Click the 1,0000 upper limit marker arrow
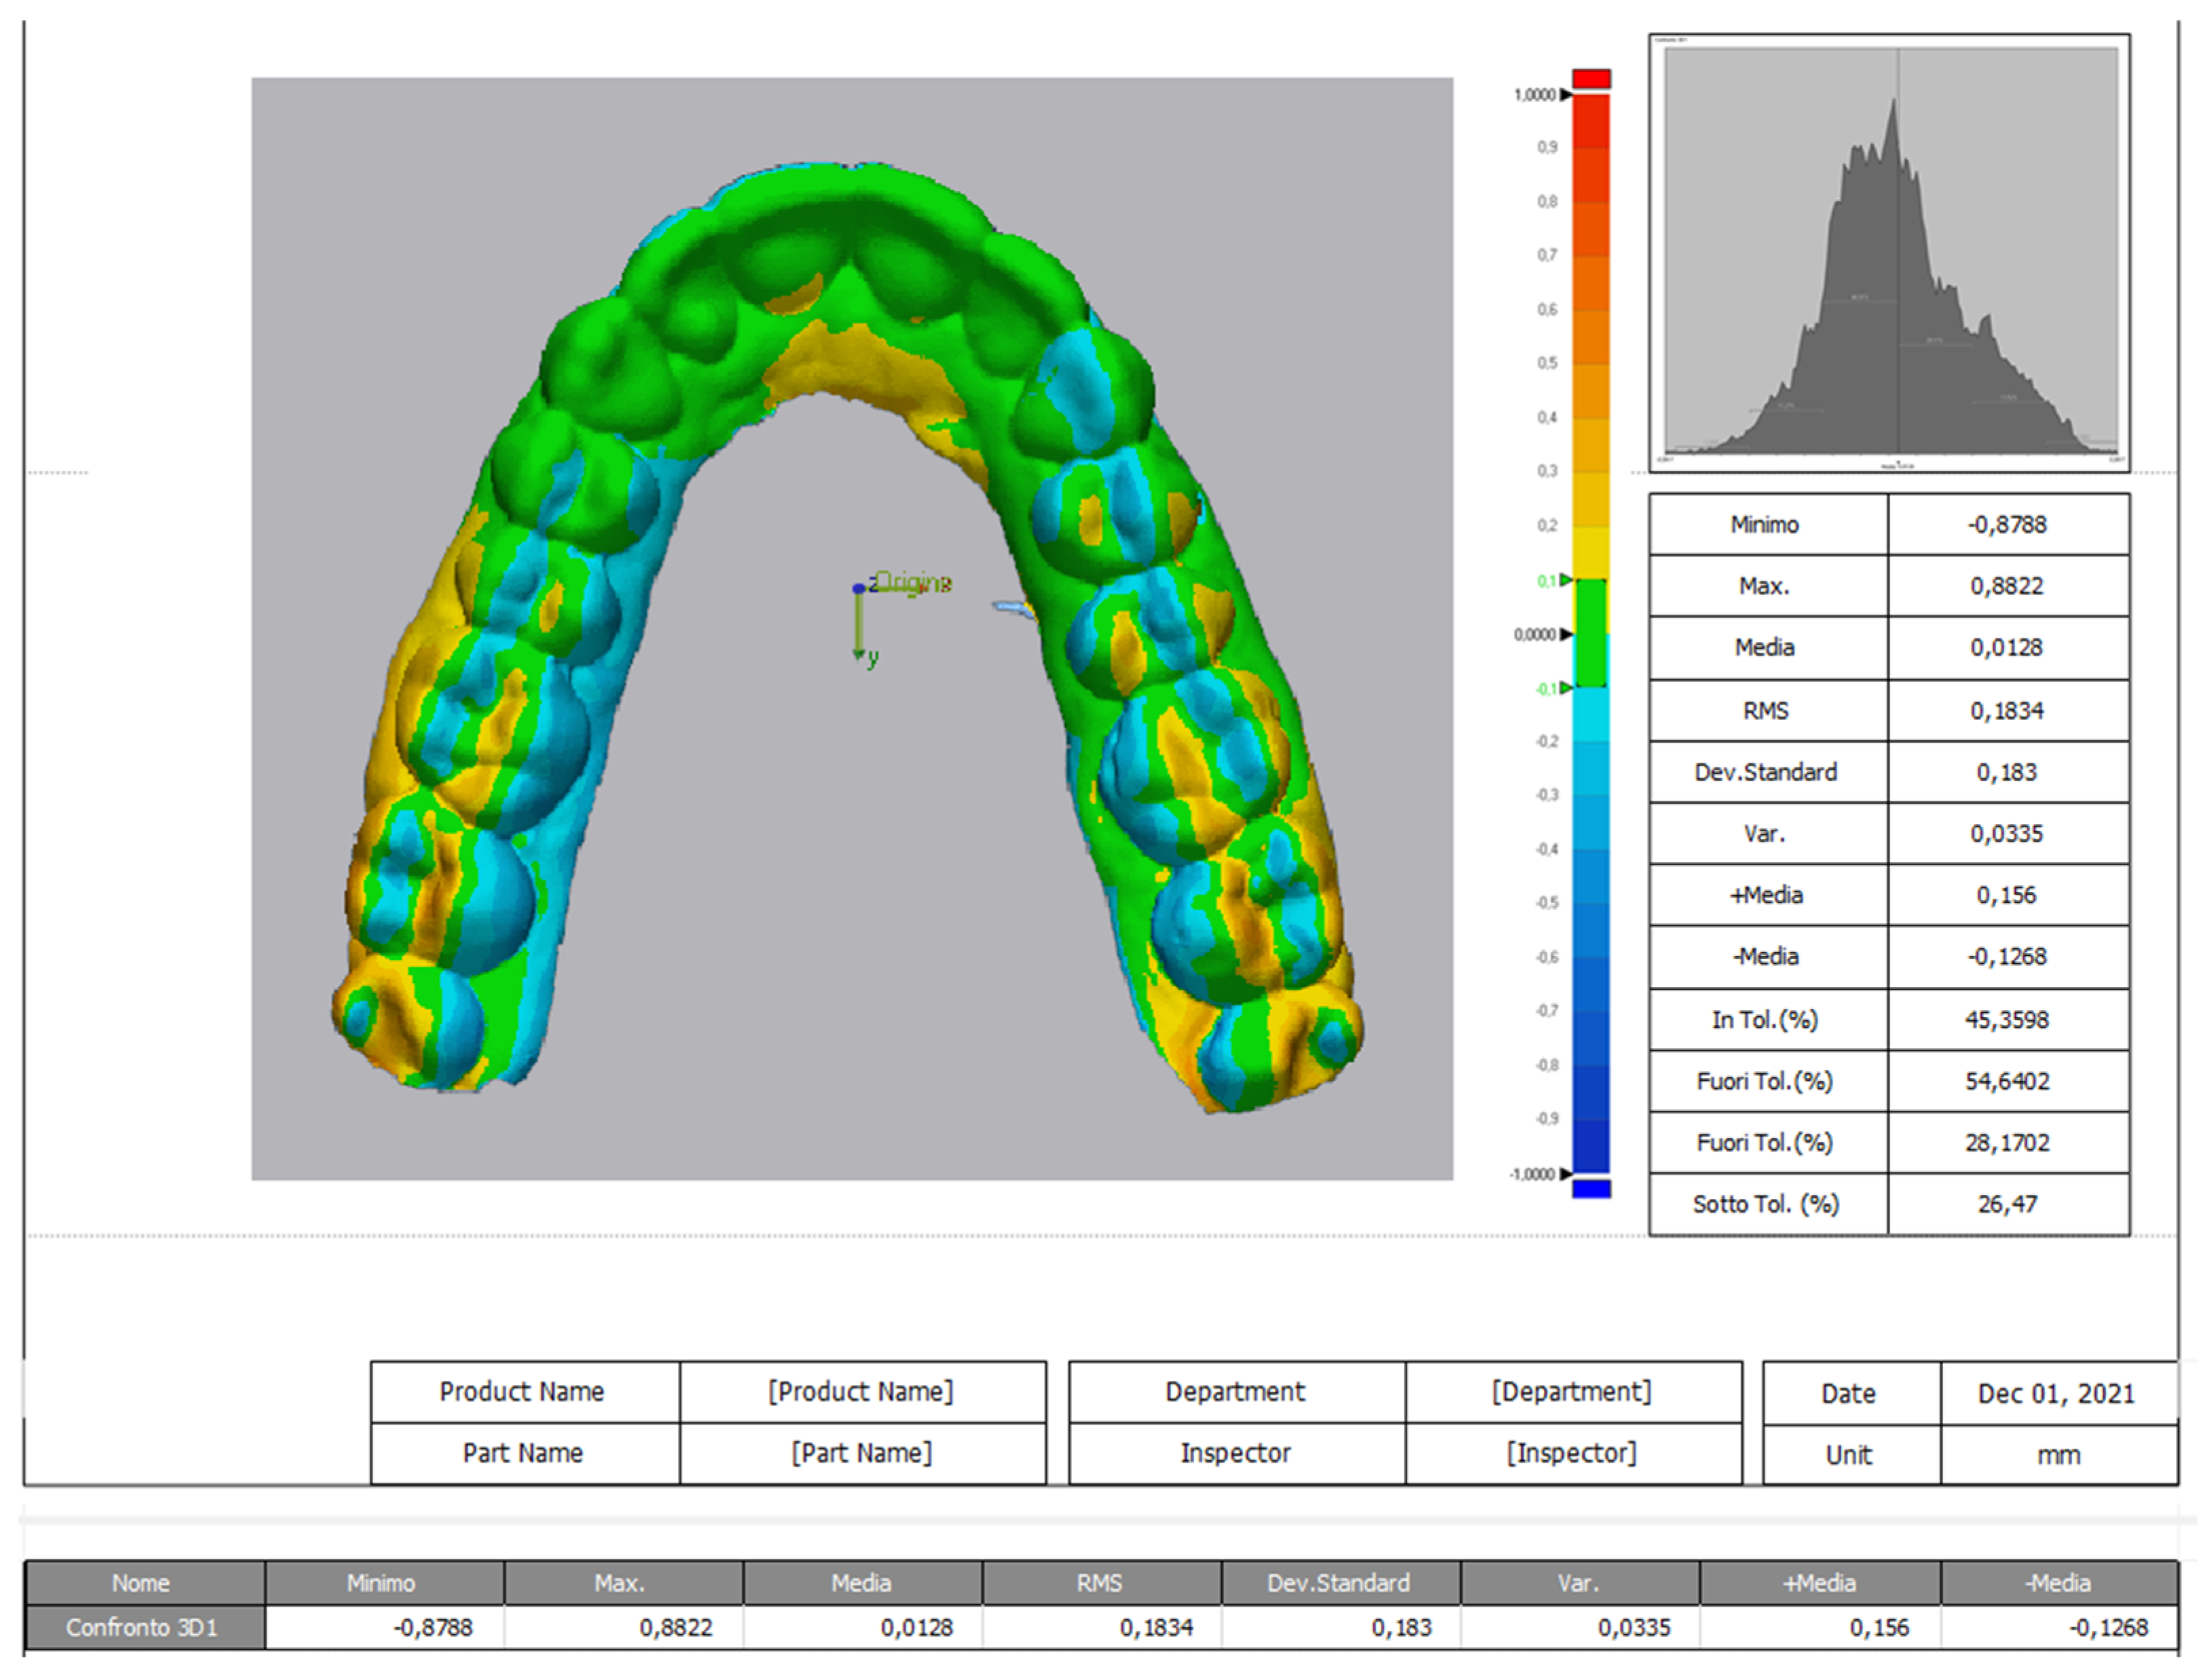 point(1566,95)
